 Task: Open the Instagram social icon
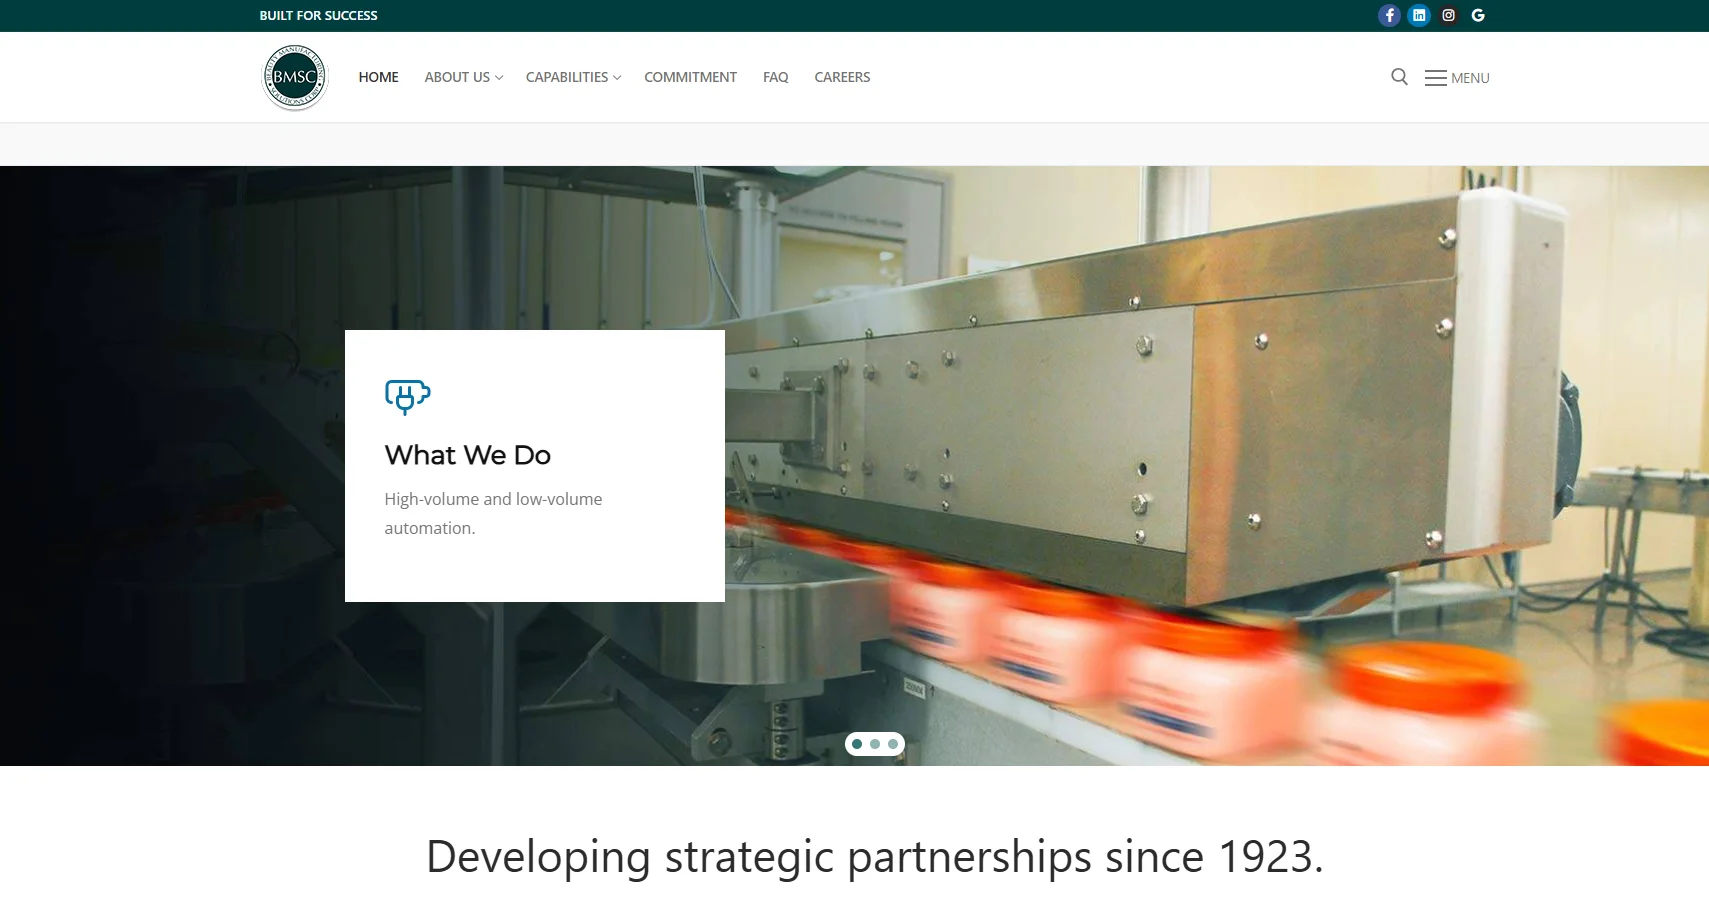click(1448, 15)
